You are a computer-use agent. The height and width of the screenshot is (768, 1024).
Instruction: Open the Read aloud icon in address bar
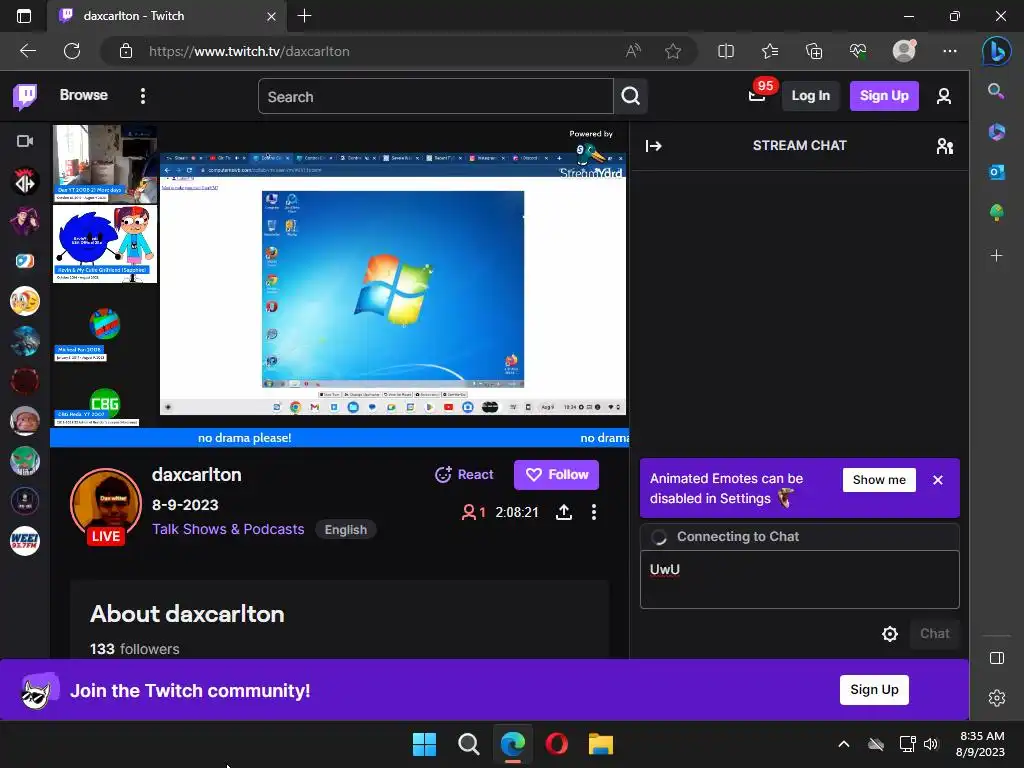click(633, 51)
